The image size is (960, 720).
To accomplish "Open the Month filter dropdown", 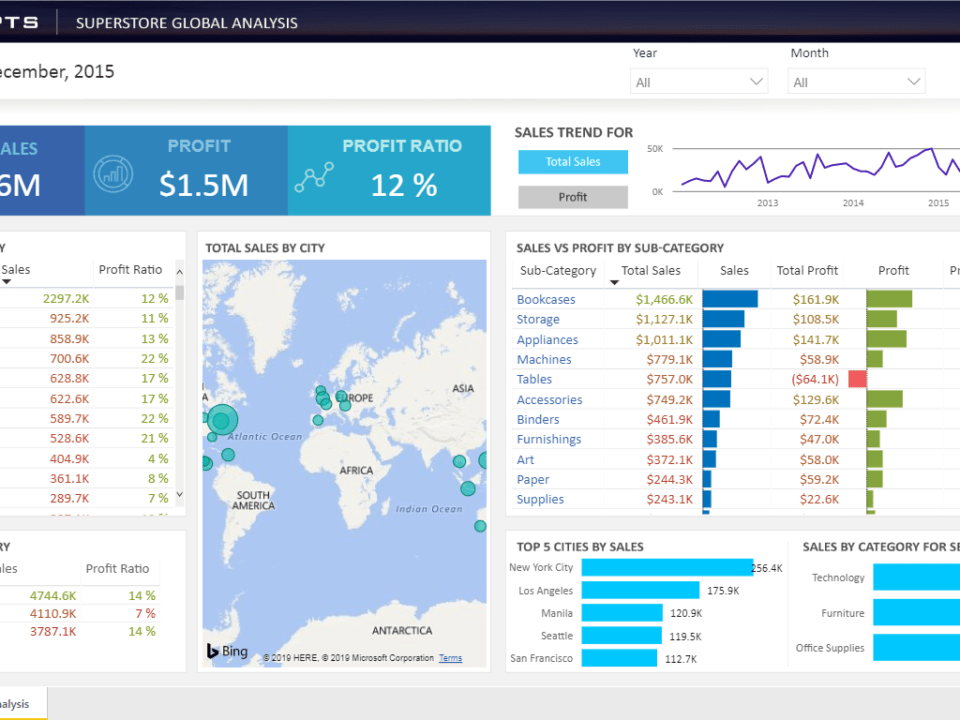I will click(911, 81).
